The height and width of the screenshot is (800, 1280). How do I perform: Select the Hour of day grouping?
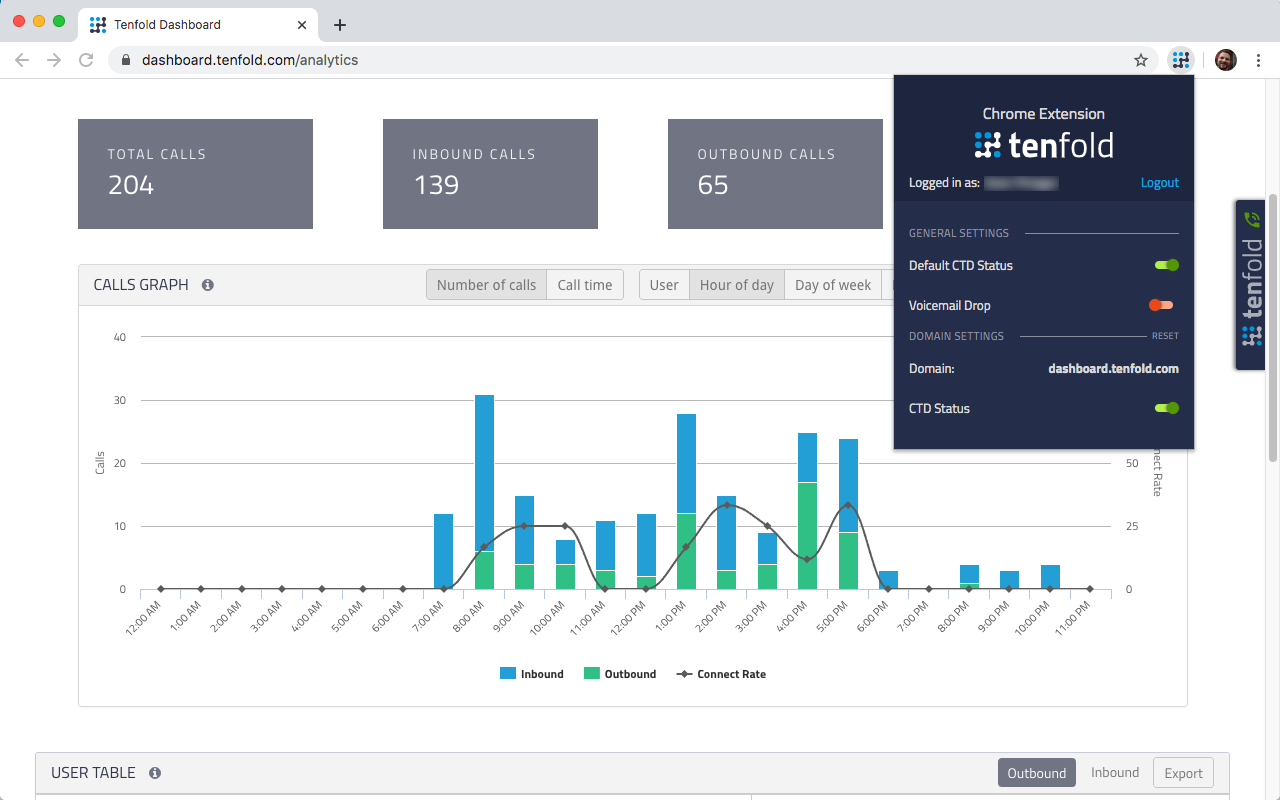[736, 285]
